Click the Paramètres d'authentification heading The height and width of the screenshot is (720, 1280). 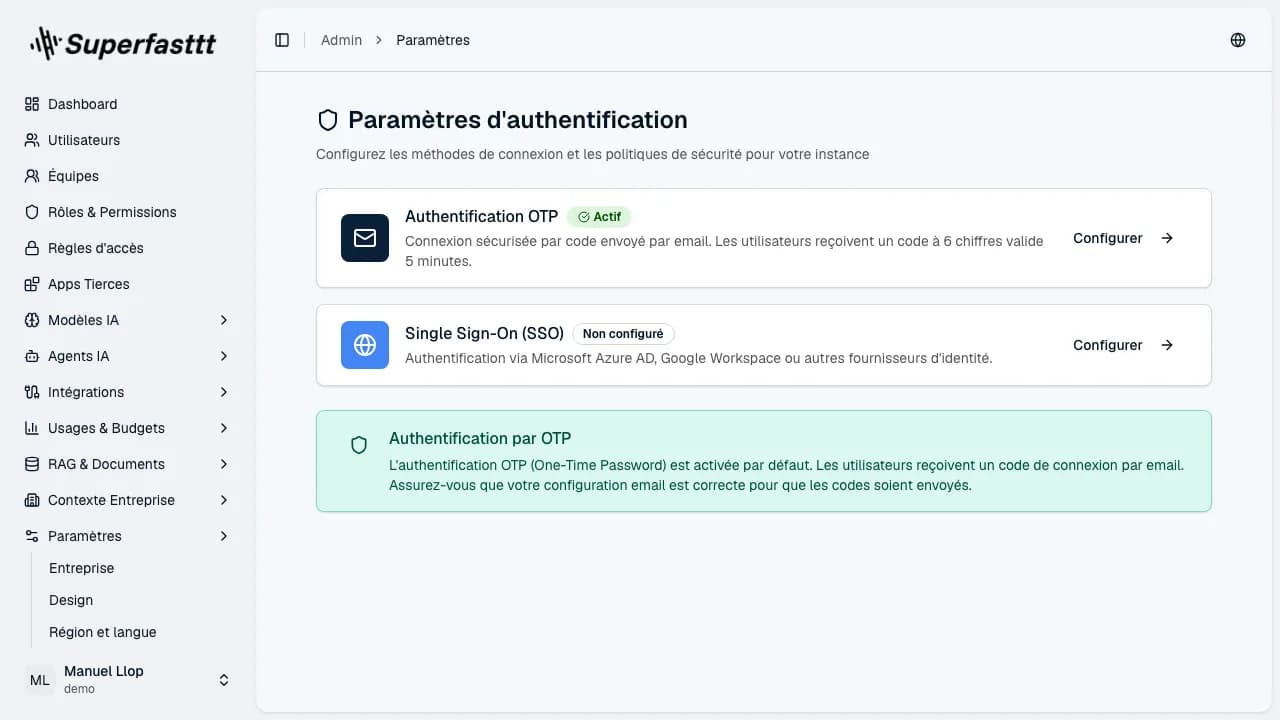518,120
